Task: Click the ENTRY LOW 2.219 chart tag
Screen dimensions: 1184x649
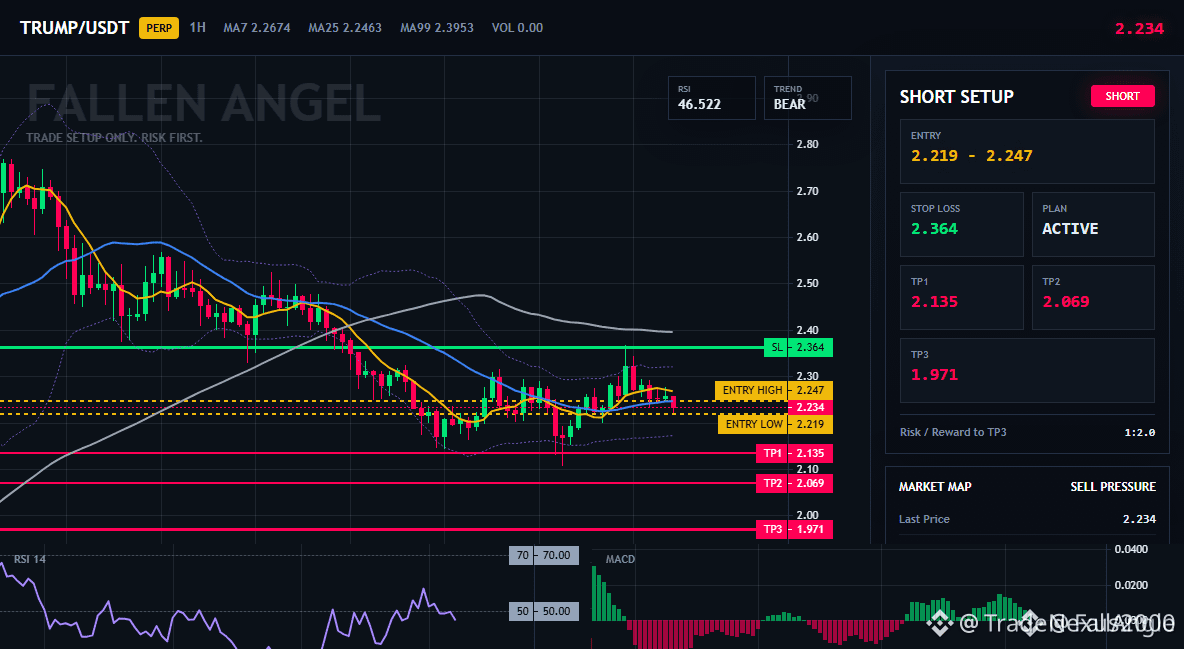Action: tap(775, 424)
